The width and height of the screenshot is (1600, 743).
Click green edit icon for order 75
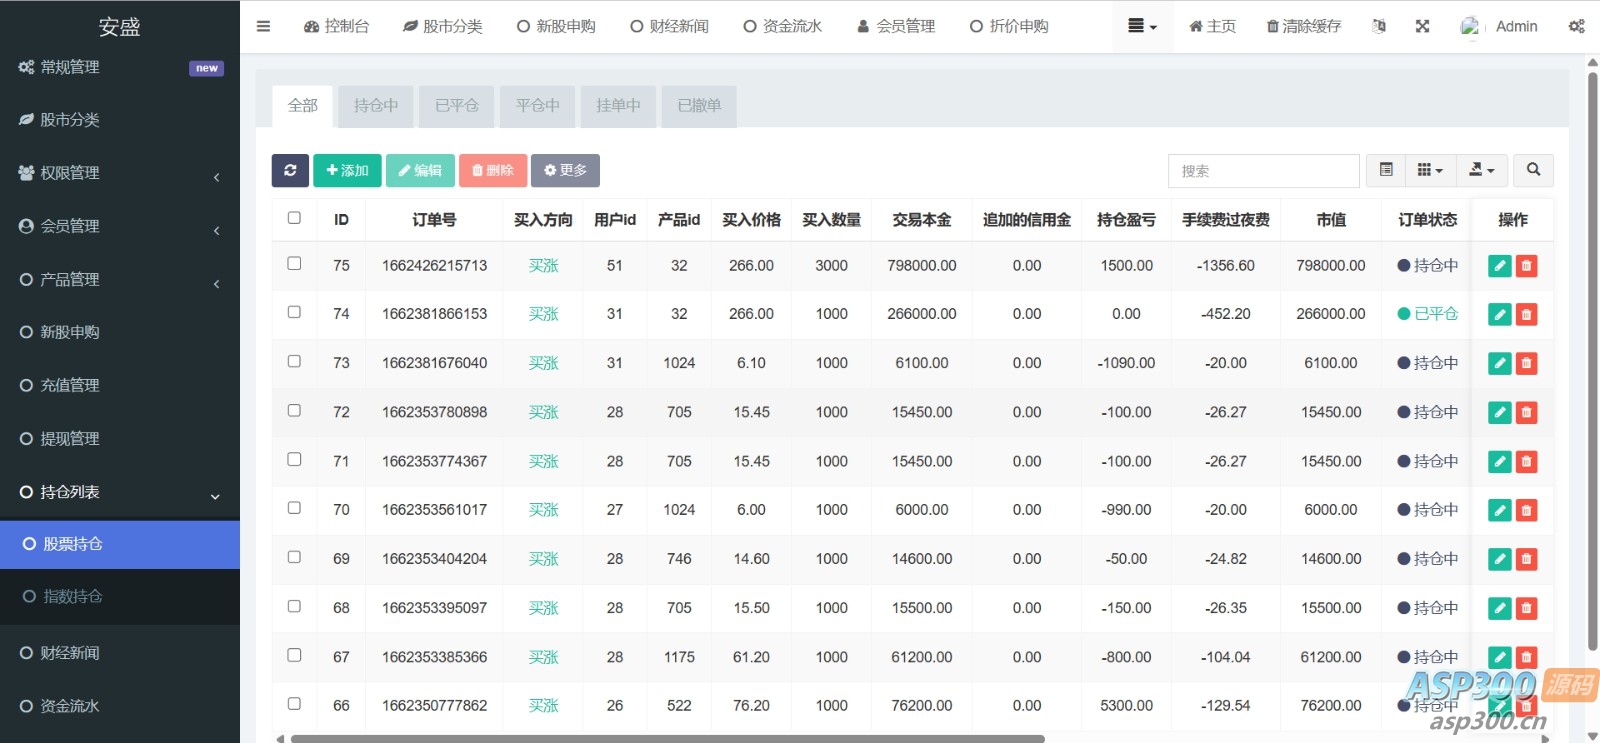pos(1499,266)
